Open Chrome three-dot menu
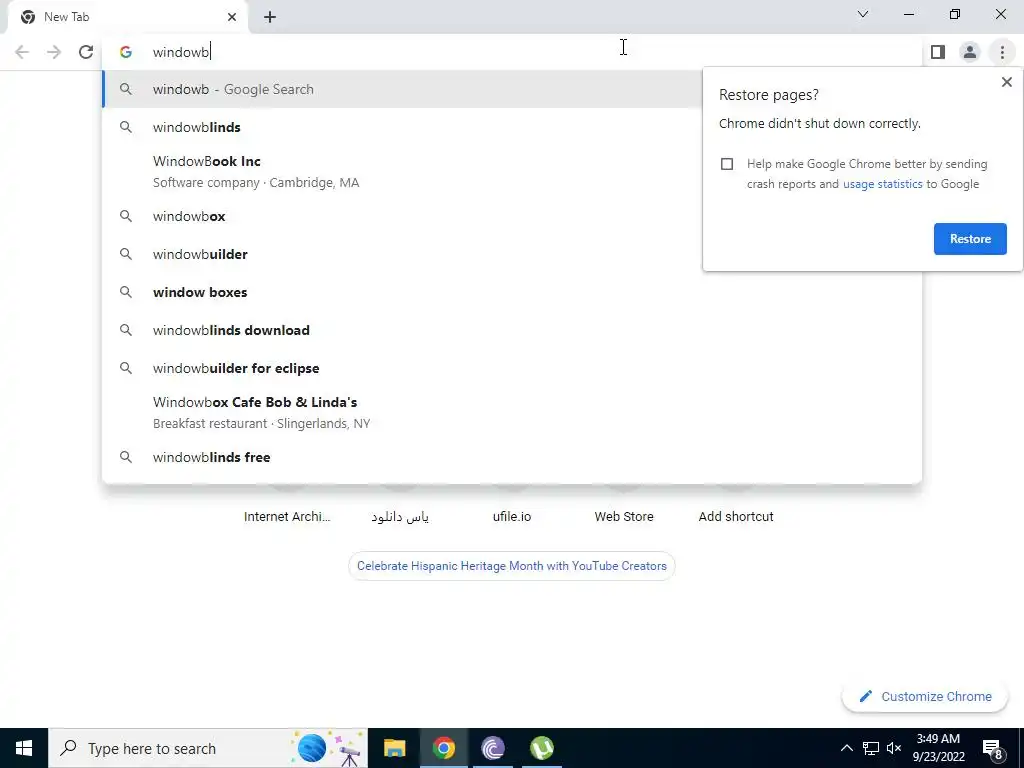The width and height of the screenshot is (1024, 768). 1002,52
